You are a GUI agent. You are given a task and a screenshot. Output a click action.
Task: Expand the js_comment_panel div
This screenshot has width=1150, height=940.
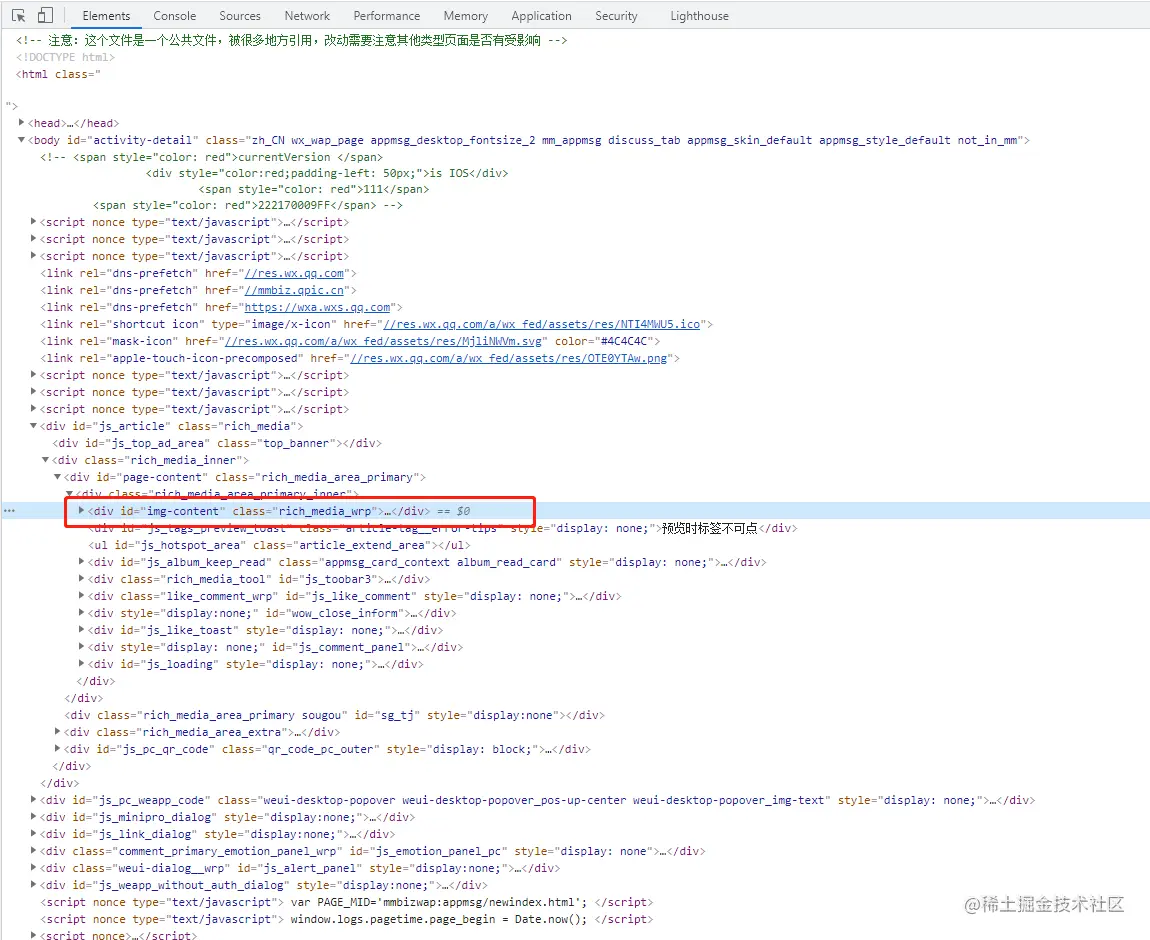(x=81, y=647)
